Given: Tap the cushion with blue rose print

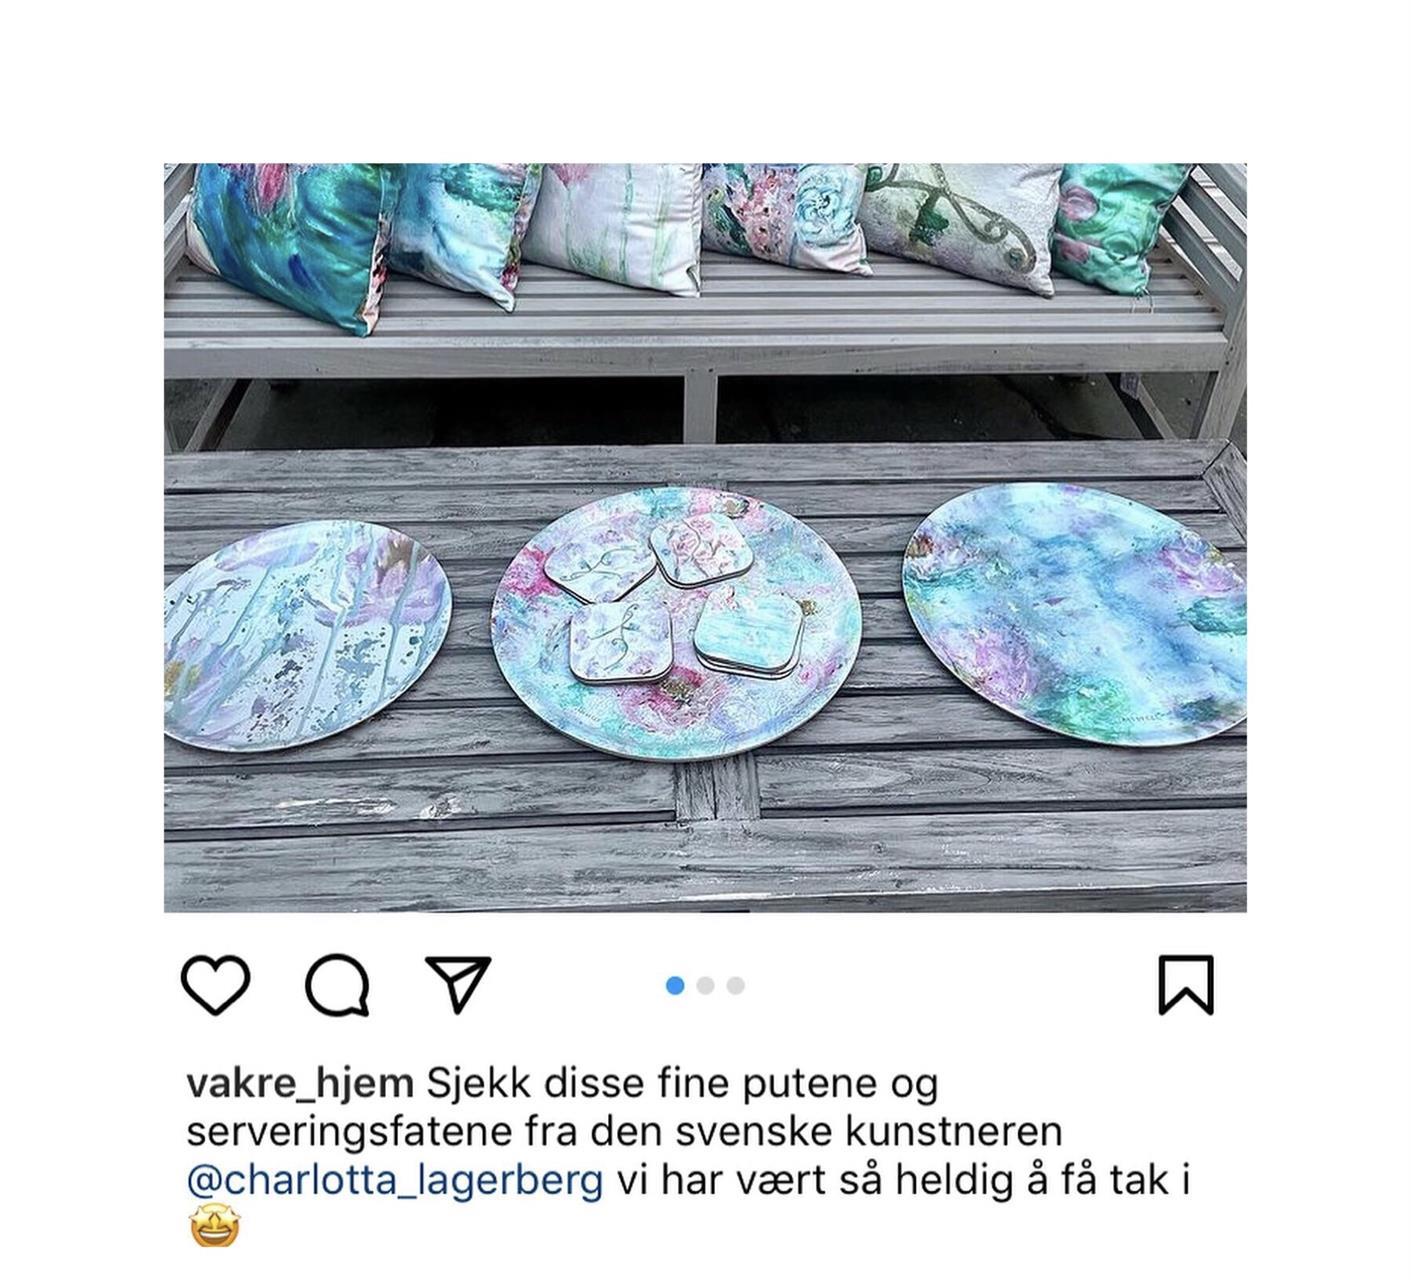Looking at the screenshot, I should click(x=785, y=216).
